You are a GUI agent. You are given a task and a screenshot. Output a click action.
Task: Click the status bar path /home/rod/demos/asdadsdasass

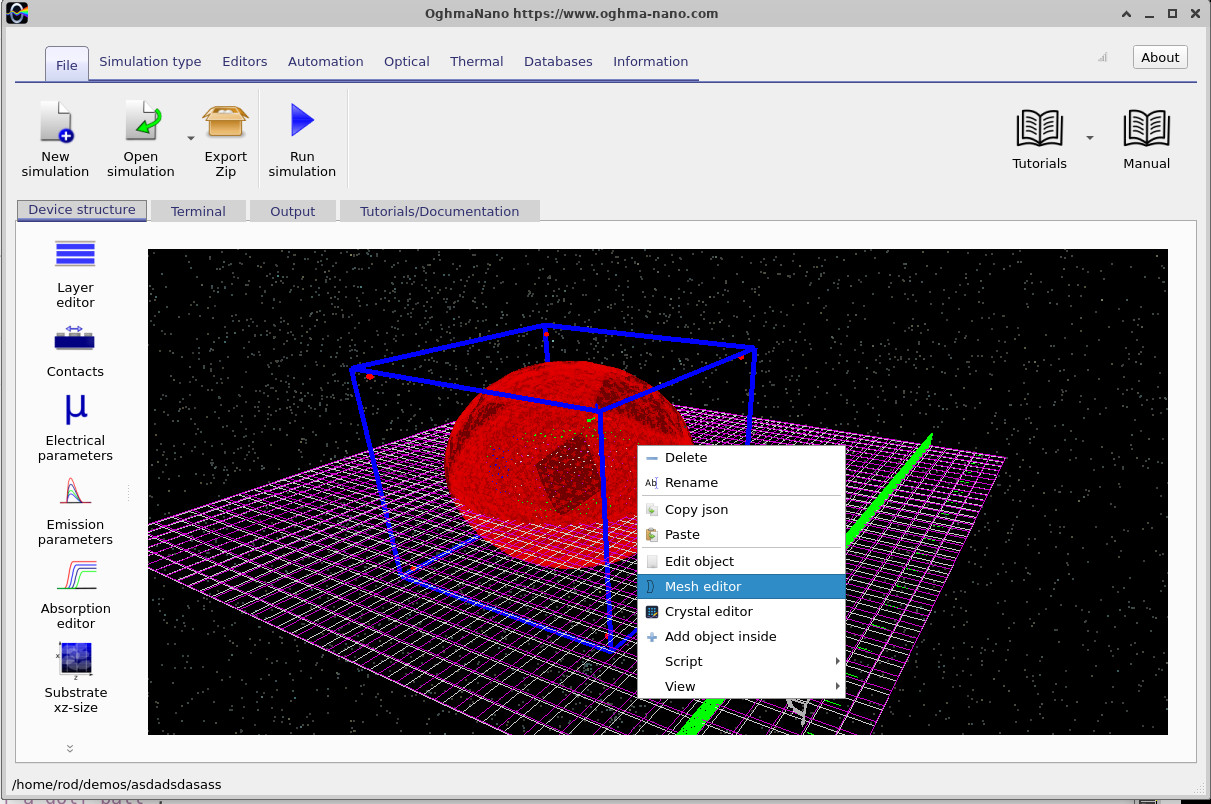(x=116, y=785)
